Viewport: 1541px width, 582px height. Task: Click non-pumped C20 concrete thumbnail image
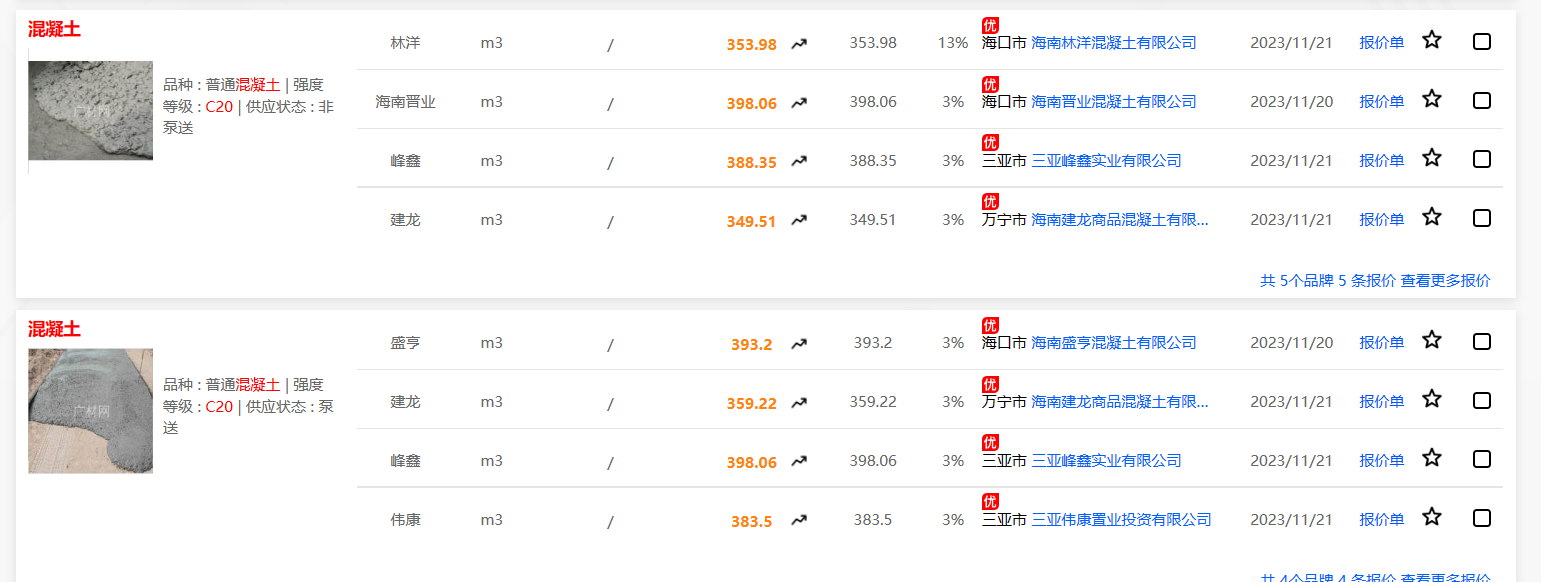pos(91,111)
